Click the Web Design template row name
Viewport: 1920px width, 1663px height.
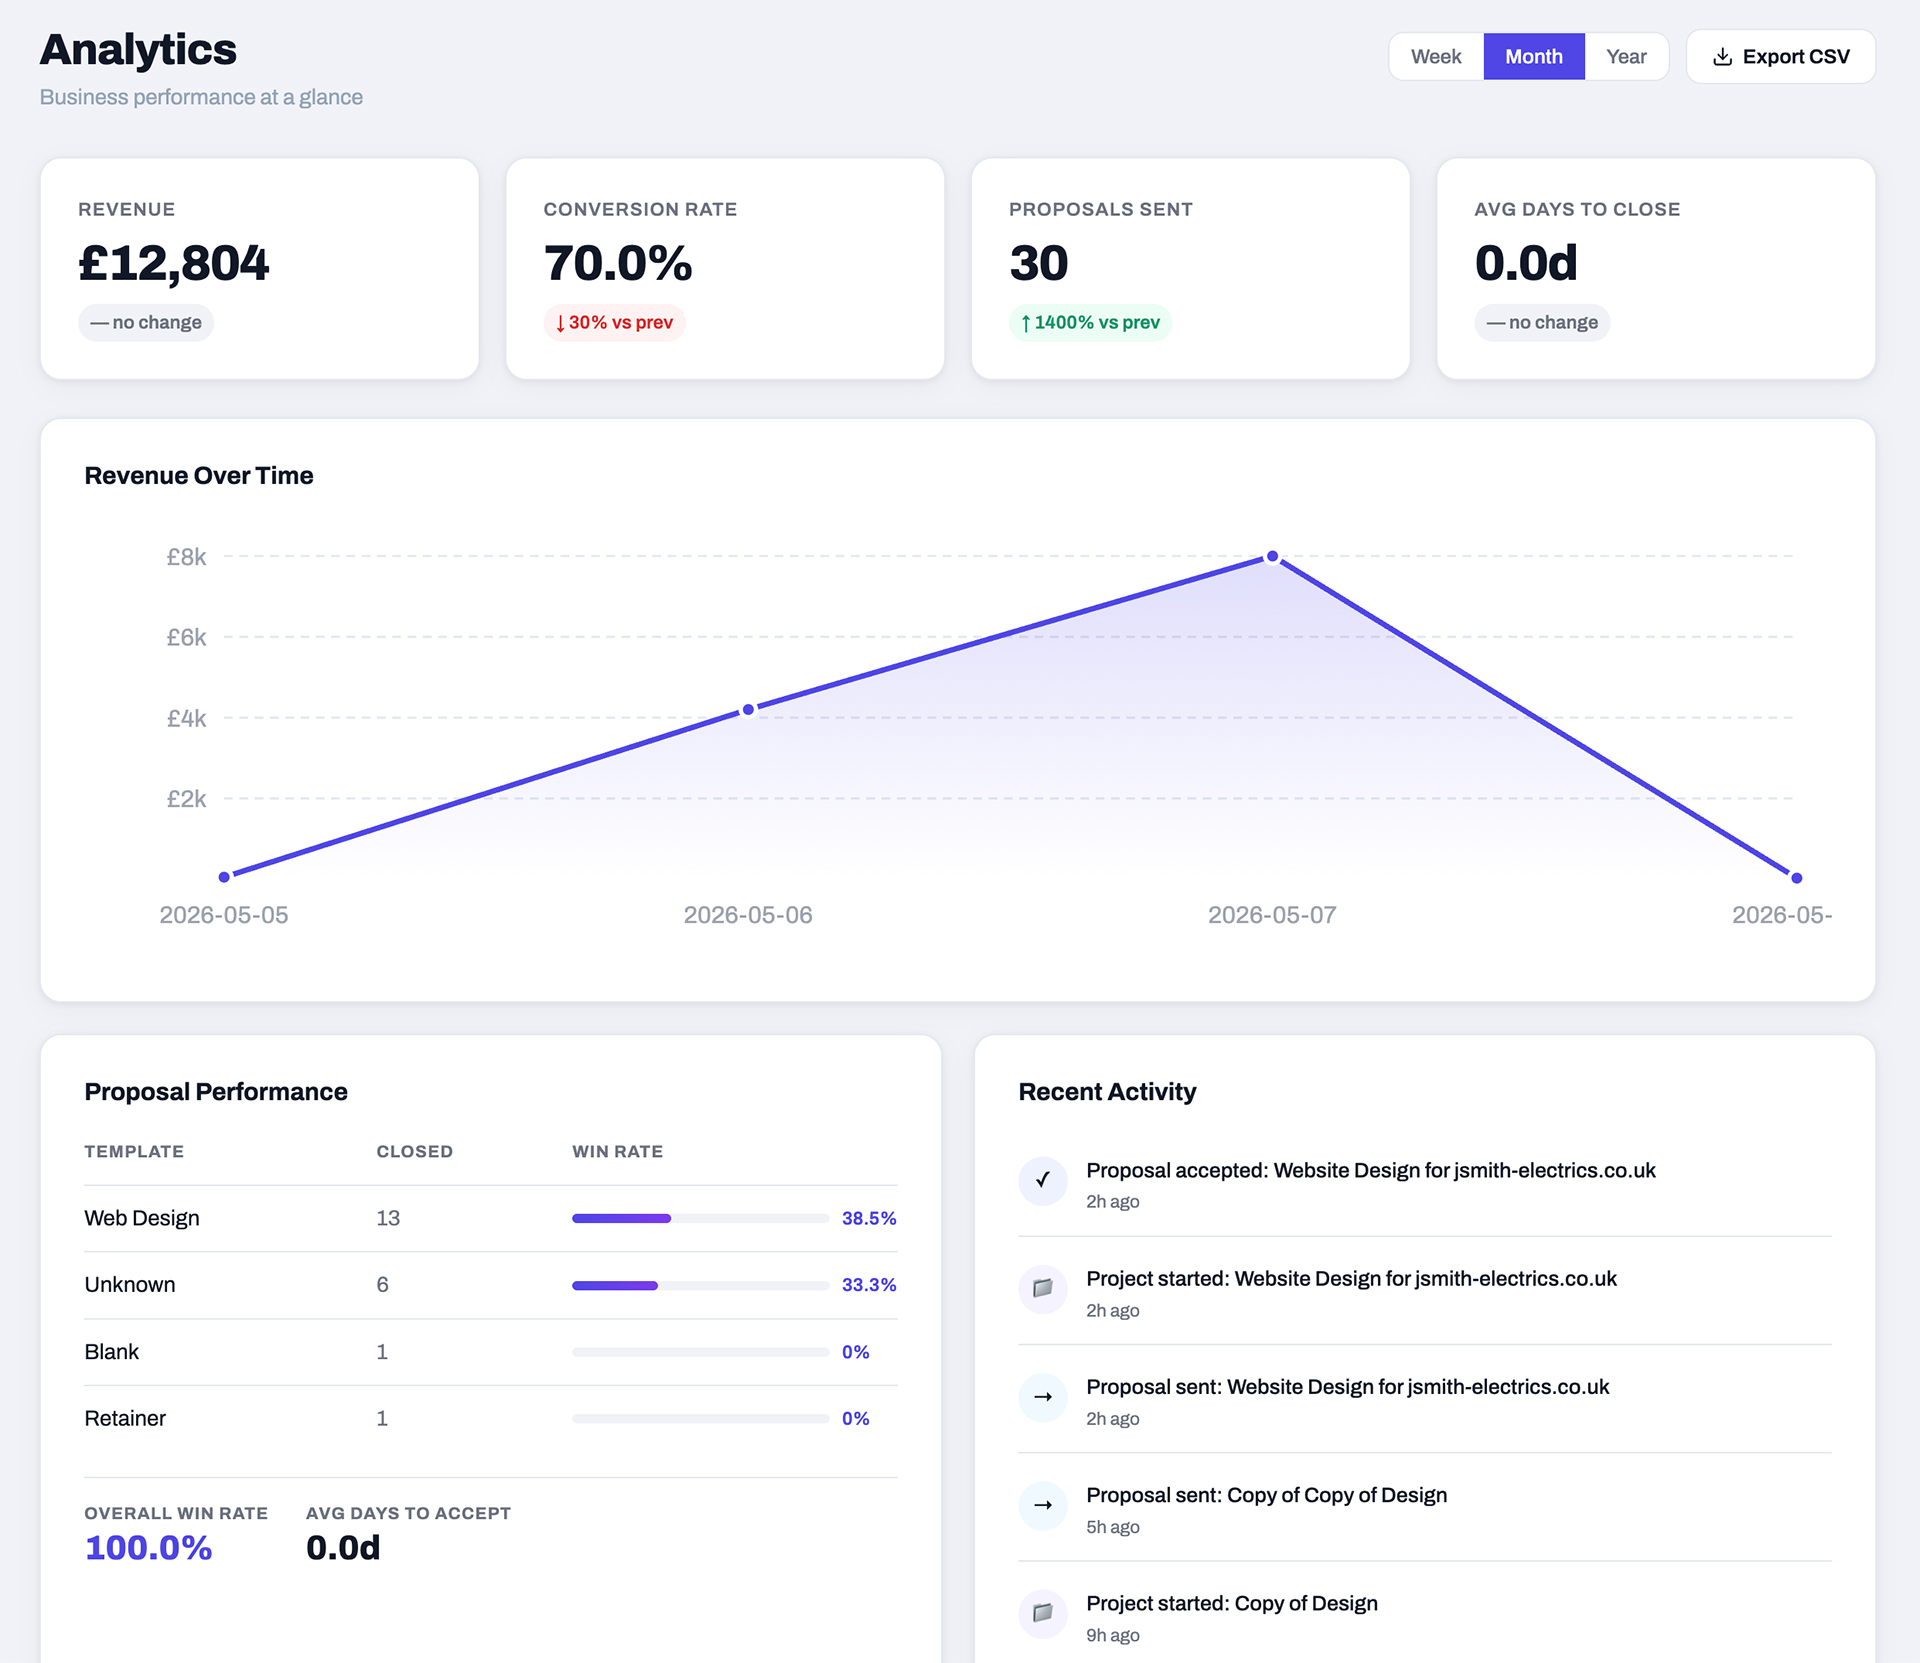click(142, 1218)
